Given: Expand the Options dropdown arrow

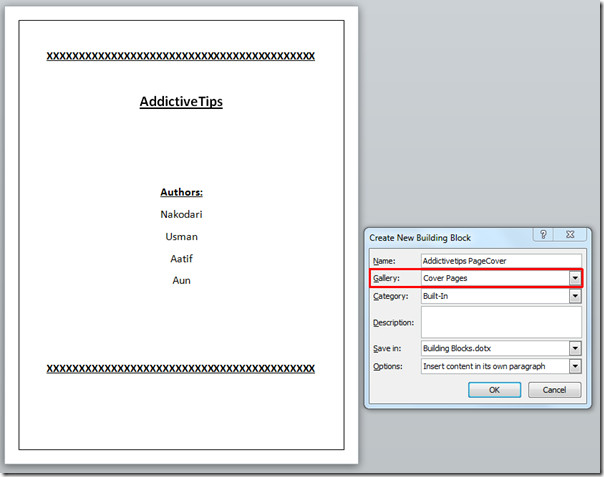Looking at the screenshot, I should pos(575,366).
